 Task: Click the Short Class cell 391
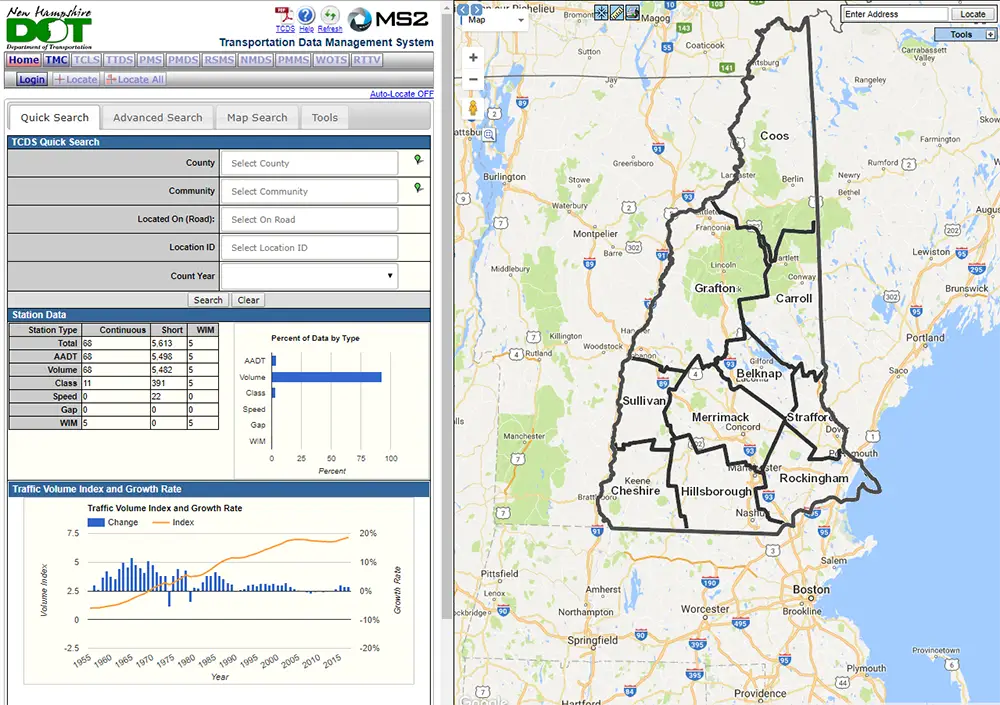(169, 383)
